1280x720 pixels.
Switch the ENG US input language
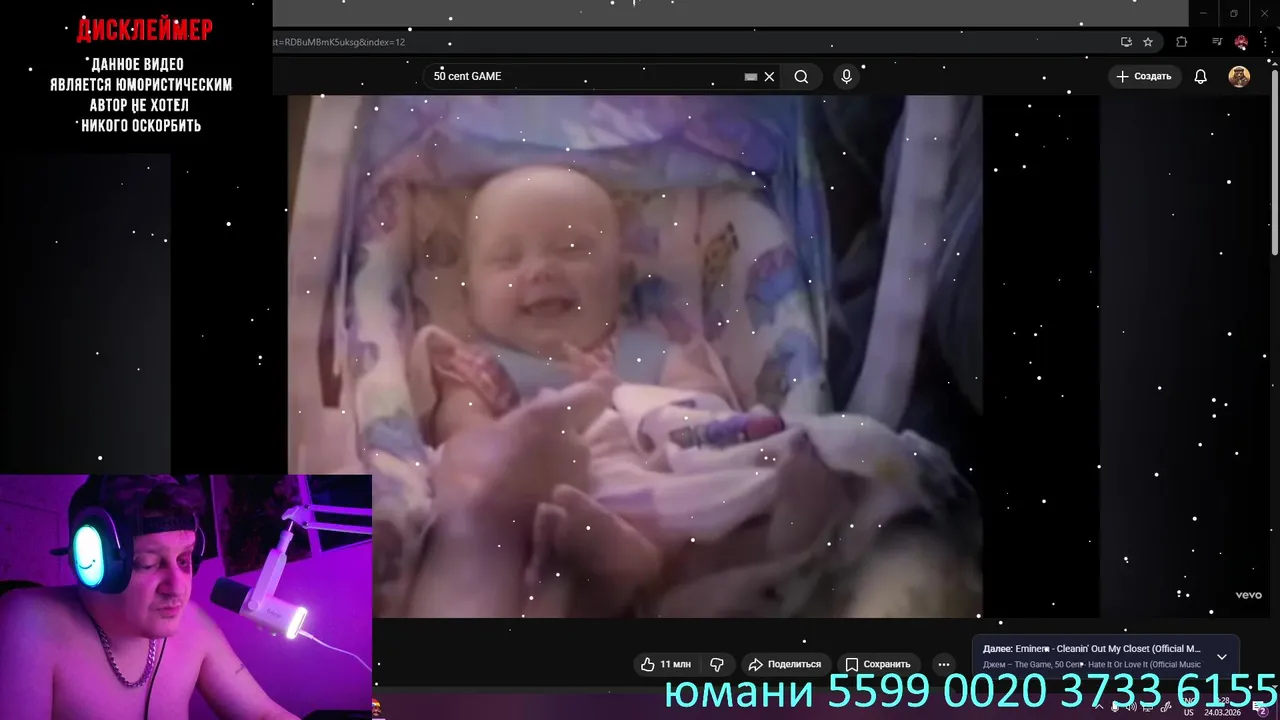point(1188,707)
